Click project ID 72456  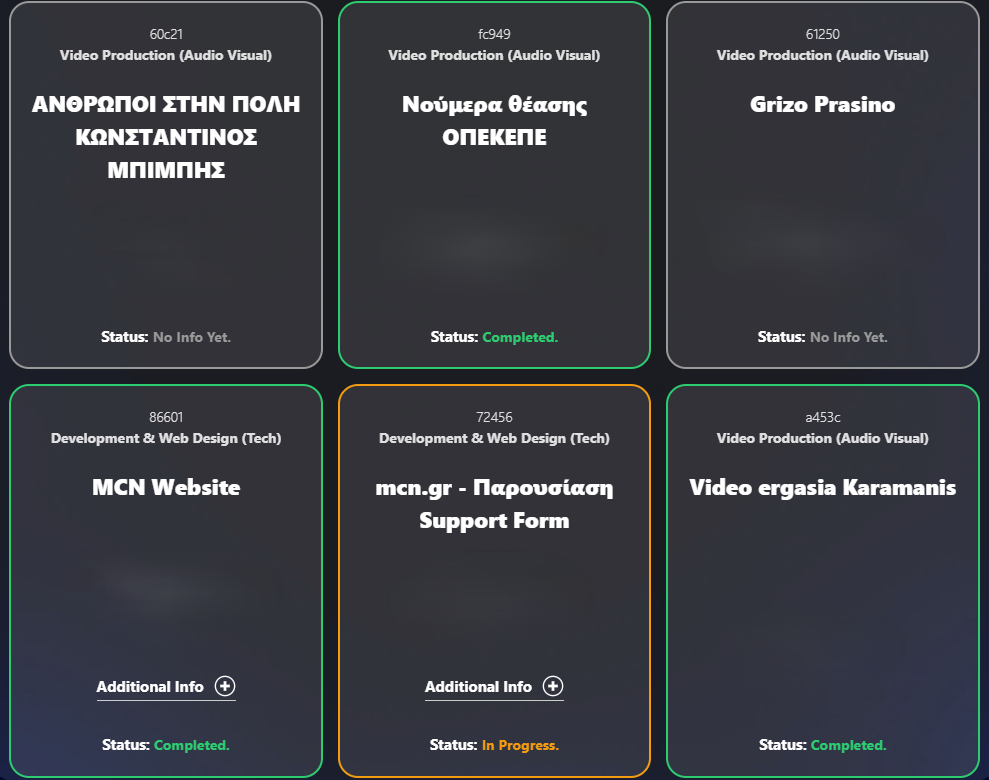pyautogui.click(x=494, y=417)
